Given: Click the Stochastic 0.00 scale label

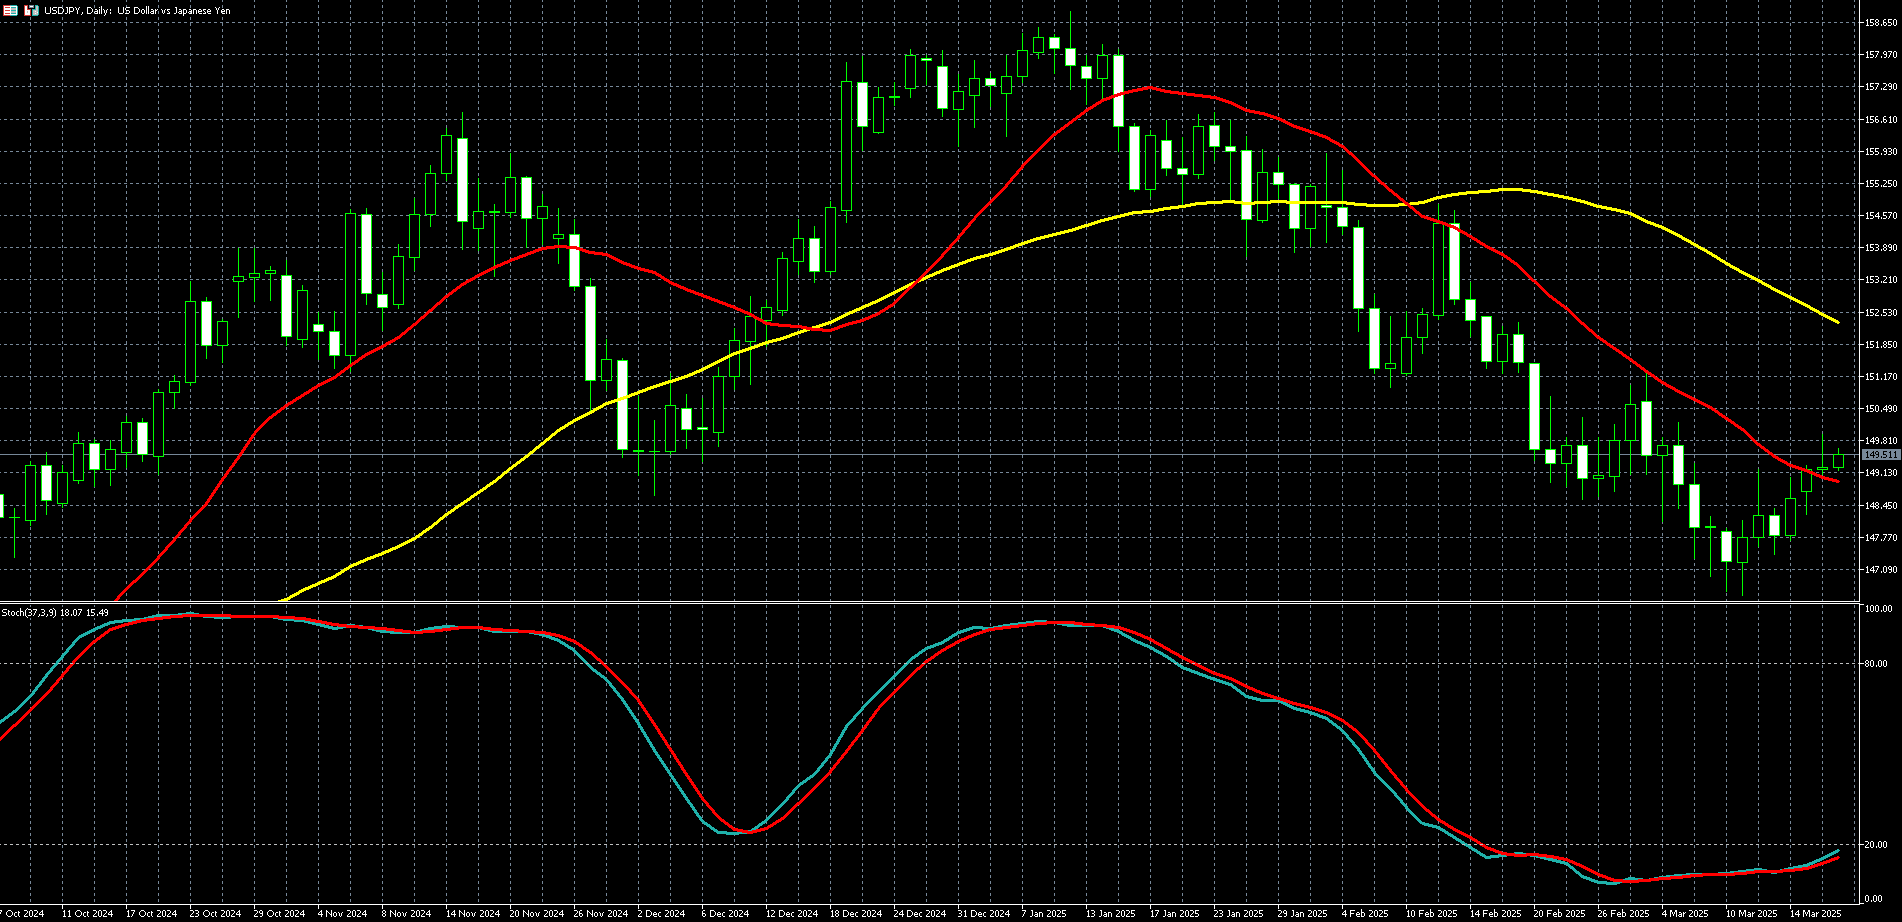Looking at the screenshot, I should (1874, 899).
